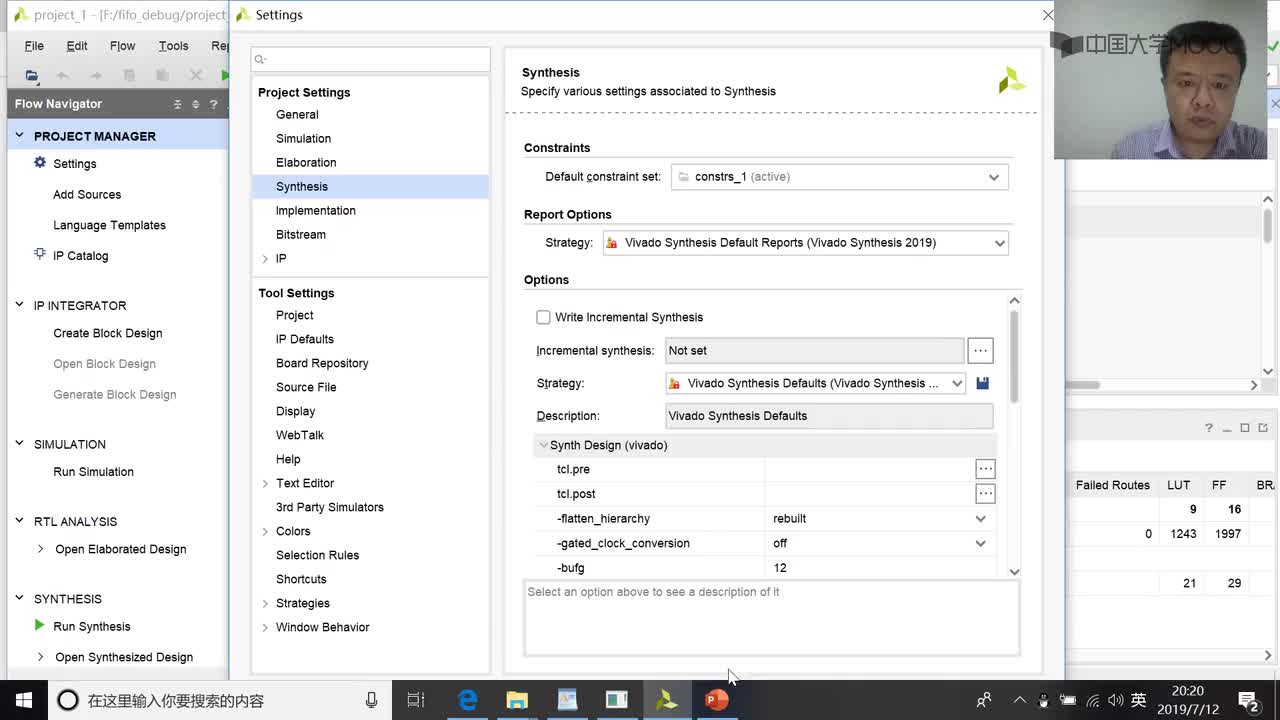This screenshot has height=720, width=1280.
Task: Switch to Vivado taskbar icon
Action: (x=666, y=700)
